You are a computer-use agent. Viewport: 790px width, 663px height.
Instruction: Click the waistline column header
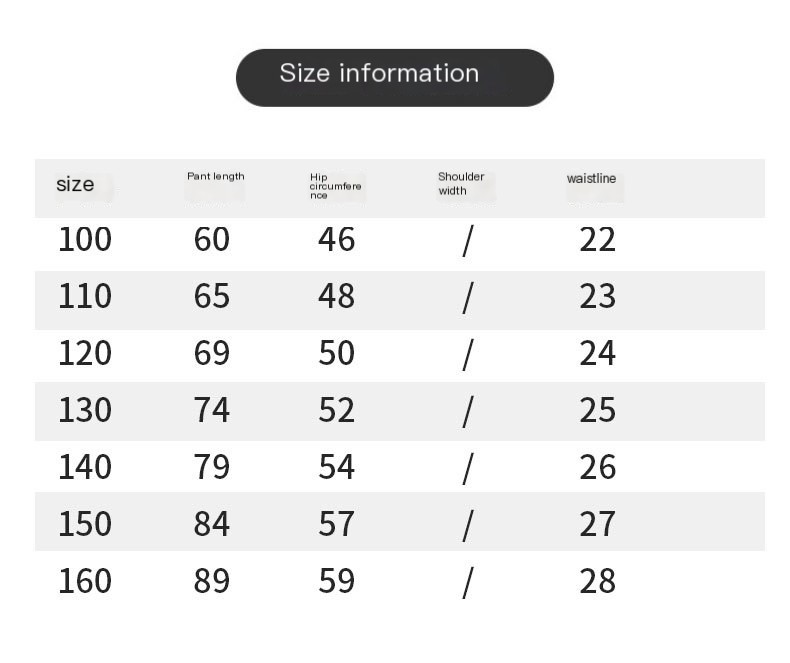click(x=591, y=178)
